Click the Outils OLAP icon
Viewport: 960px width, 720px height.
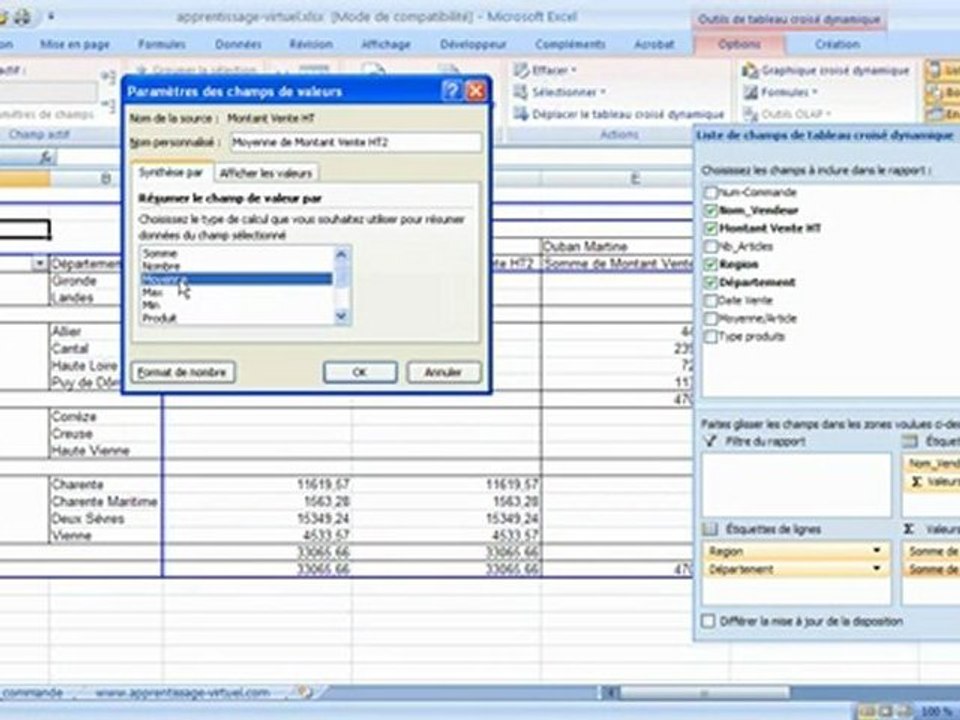click(751, 114)
